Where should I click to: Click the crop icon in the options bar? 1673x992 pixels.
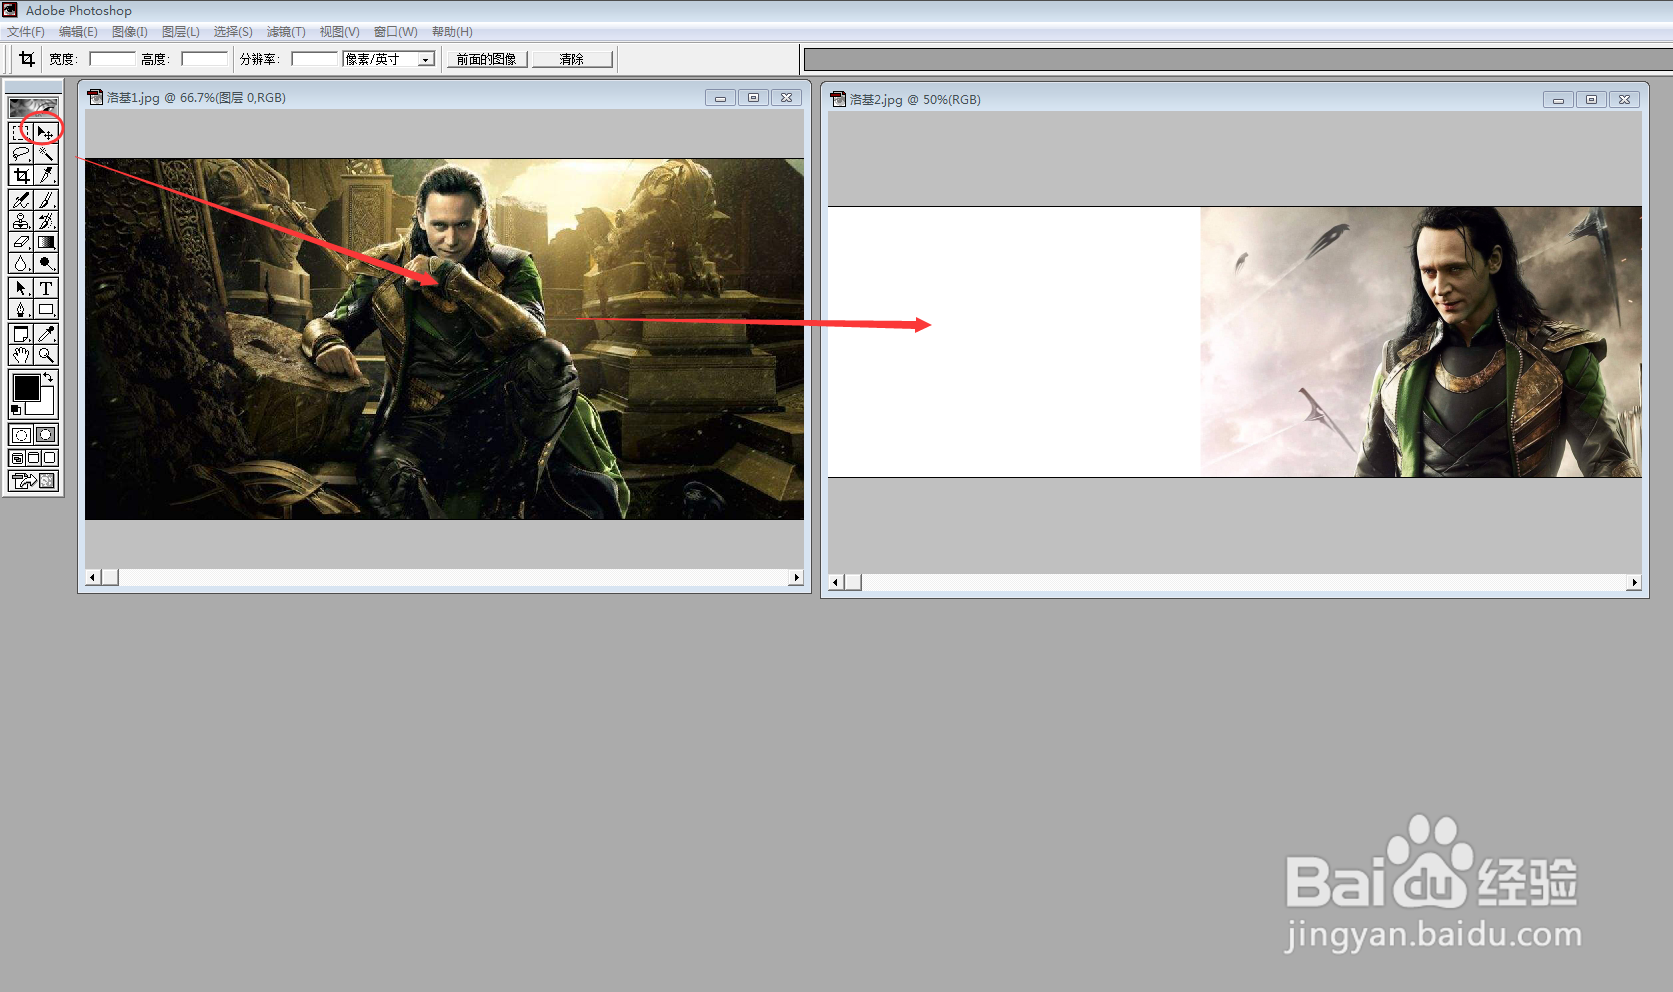[27, 59]
